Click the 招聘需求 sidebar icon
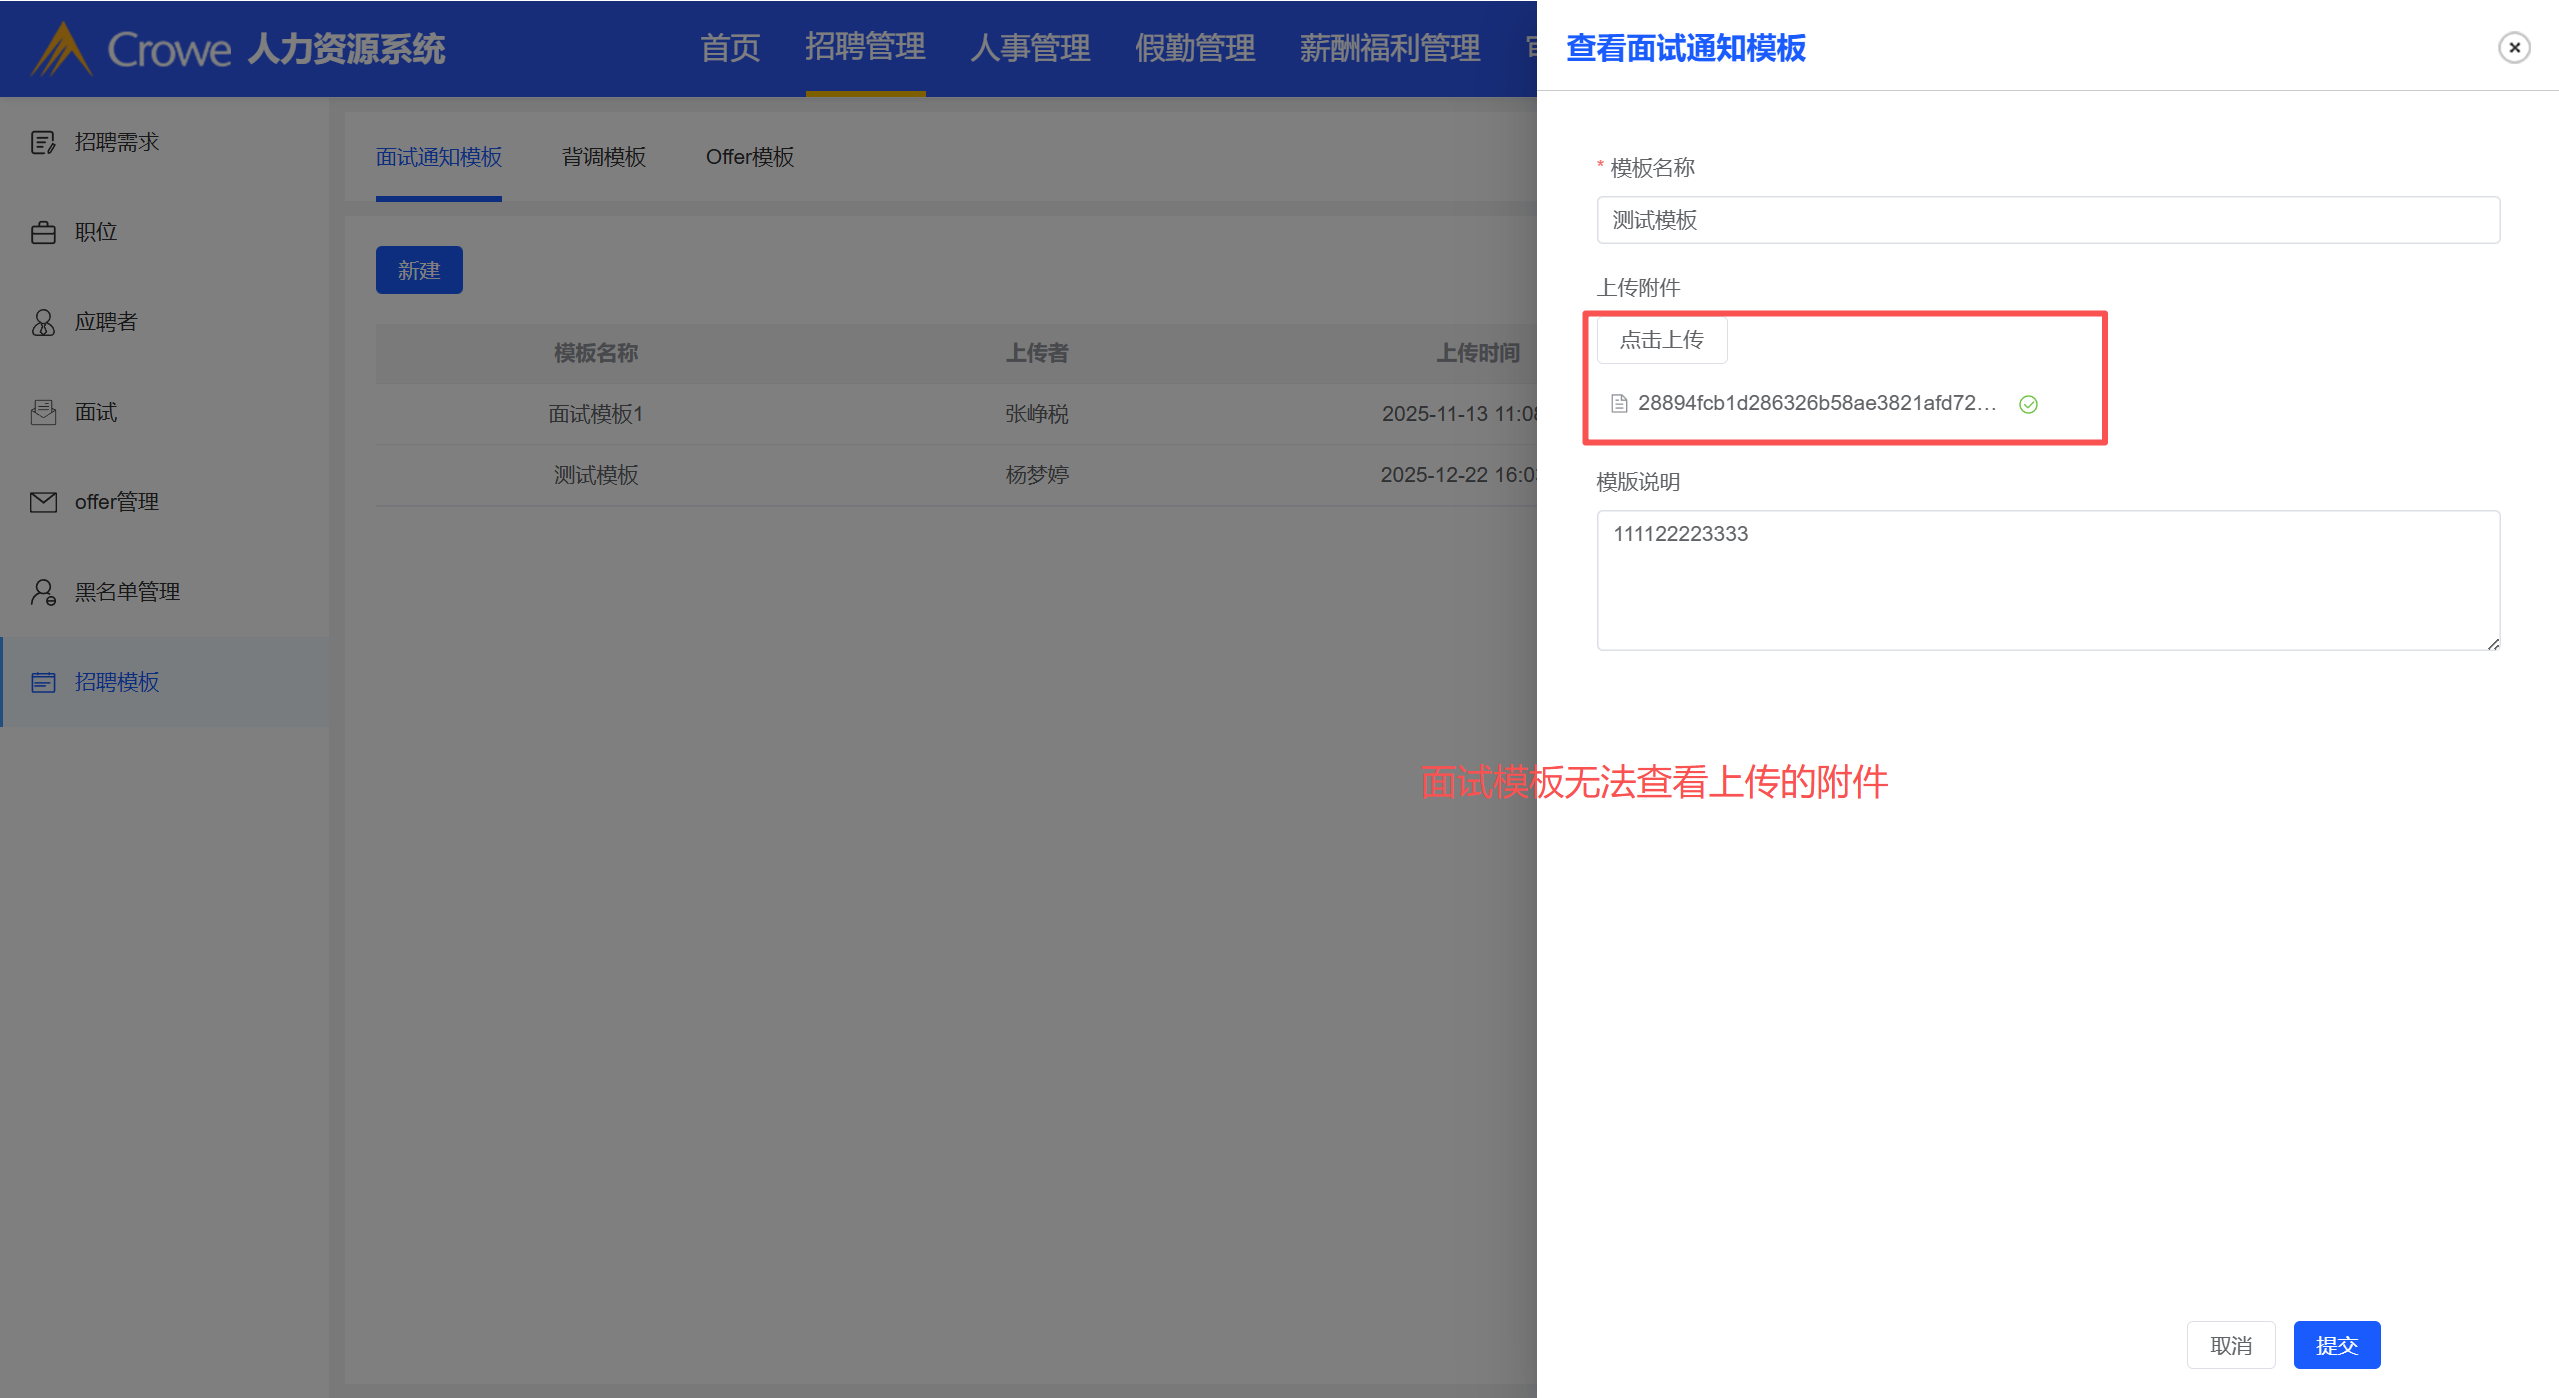This screenshot has height=1398, width=2559. click(x=43, y=143)
